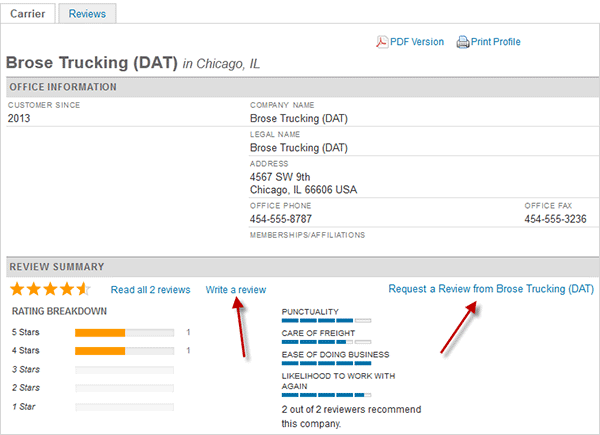Click the Company Name value Brose Trucking
The width and height of the screenshot is (600, 435).
[x=299, y=119]
